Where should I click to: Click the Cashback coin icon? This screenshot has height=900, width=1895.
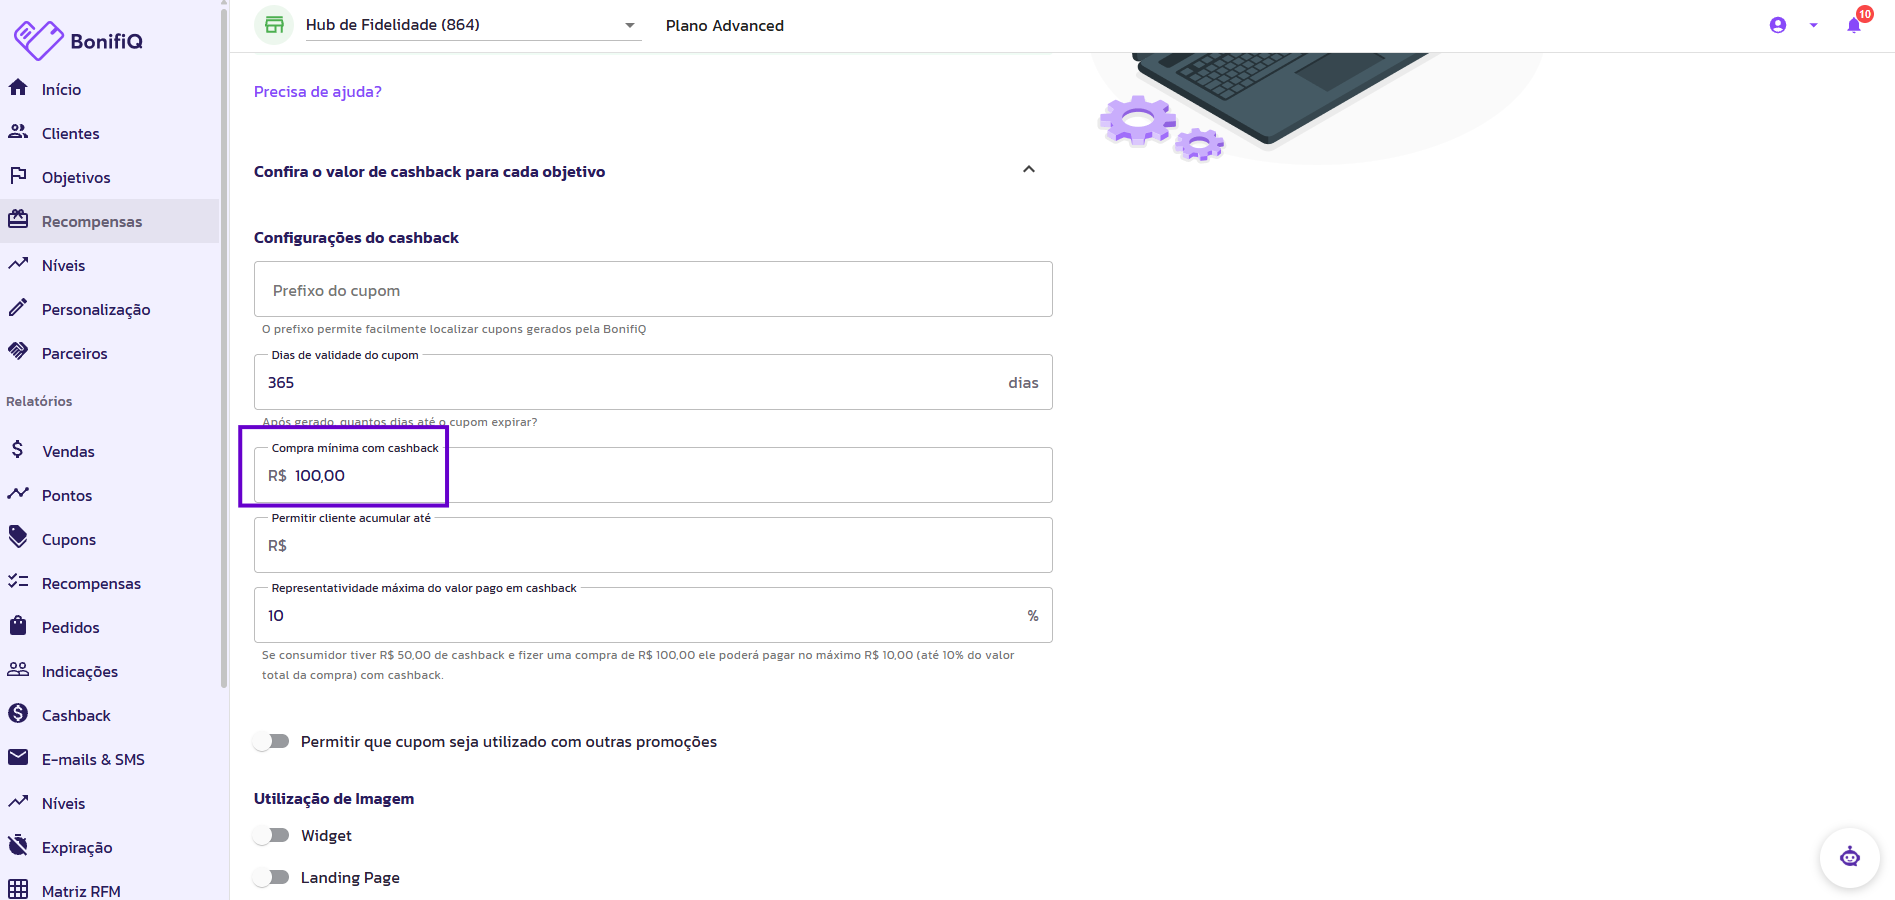pyautogui.click(x=18, y=714)
